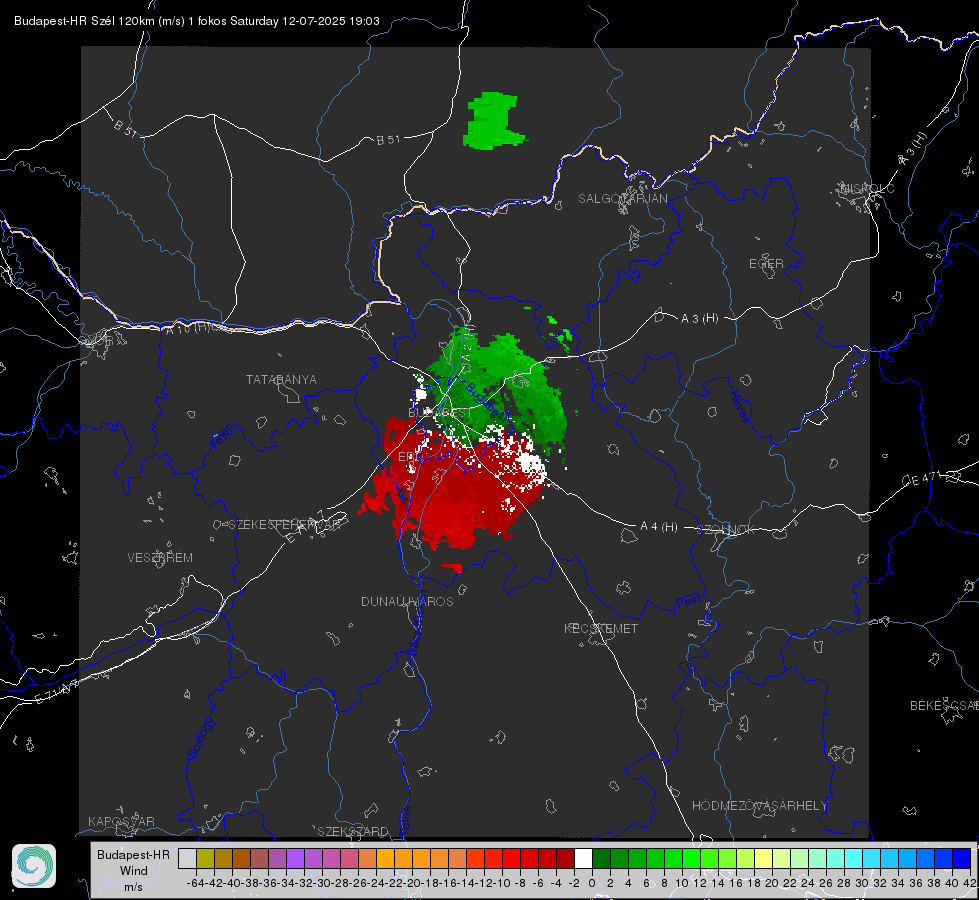Click the BÉKÉSCSABA city label
Screen dimensions: 979x900
click(944, 705)
